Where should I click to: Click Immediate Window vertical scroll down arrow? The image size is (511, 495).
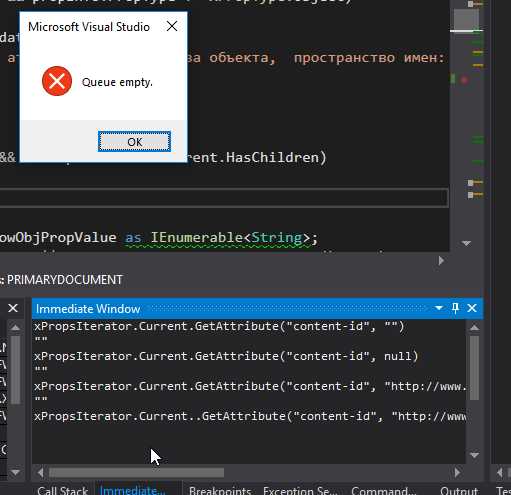tap(474, 455)
